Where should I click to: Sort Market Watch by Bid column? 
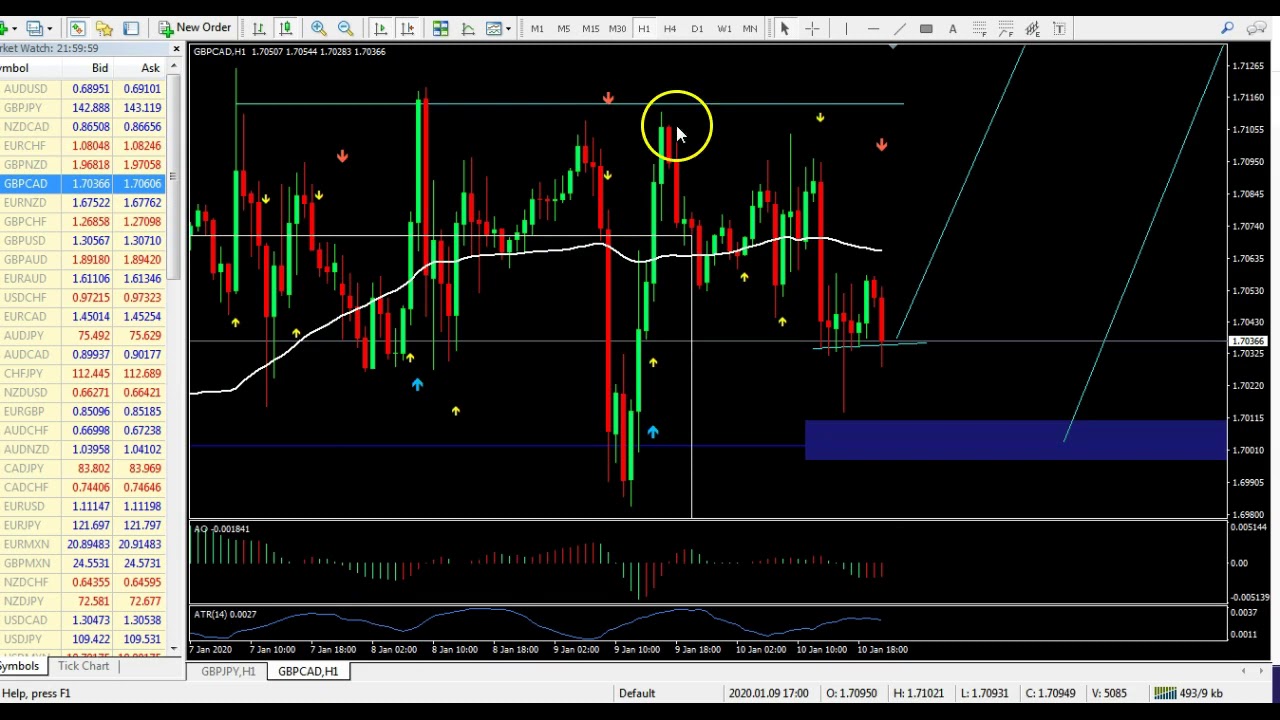coord(100,68)
